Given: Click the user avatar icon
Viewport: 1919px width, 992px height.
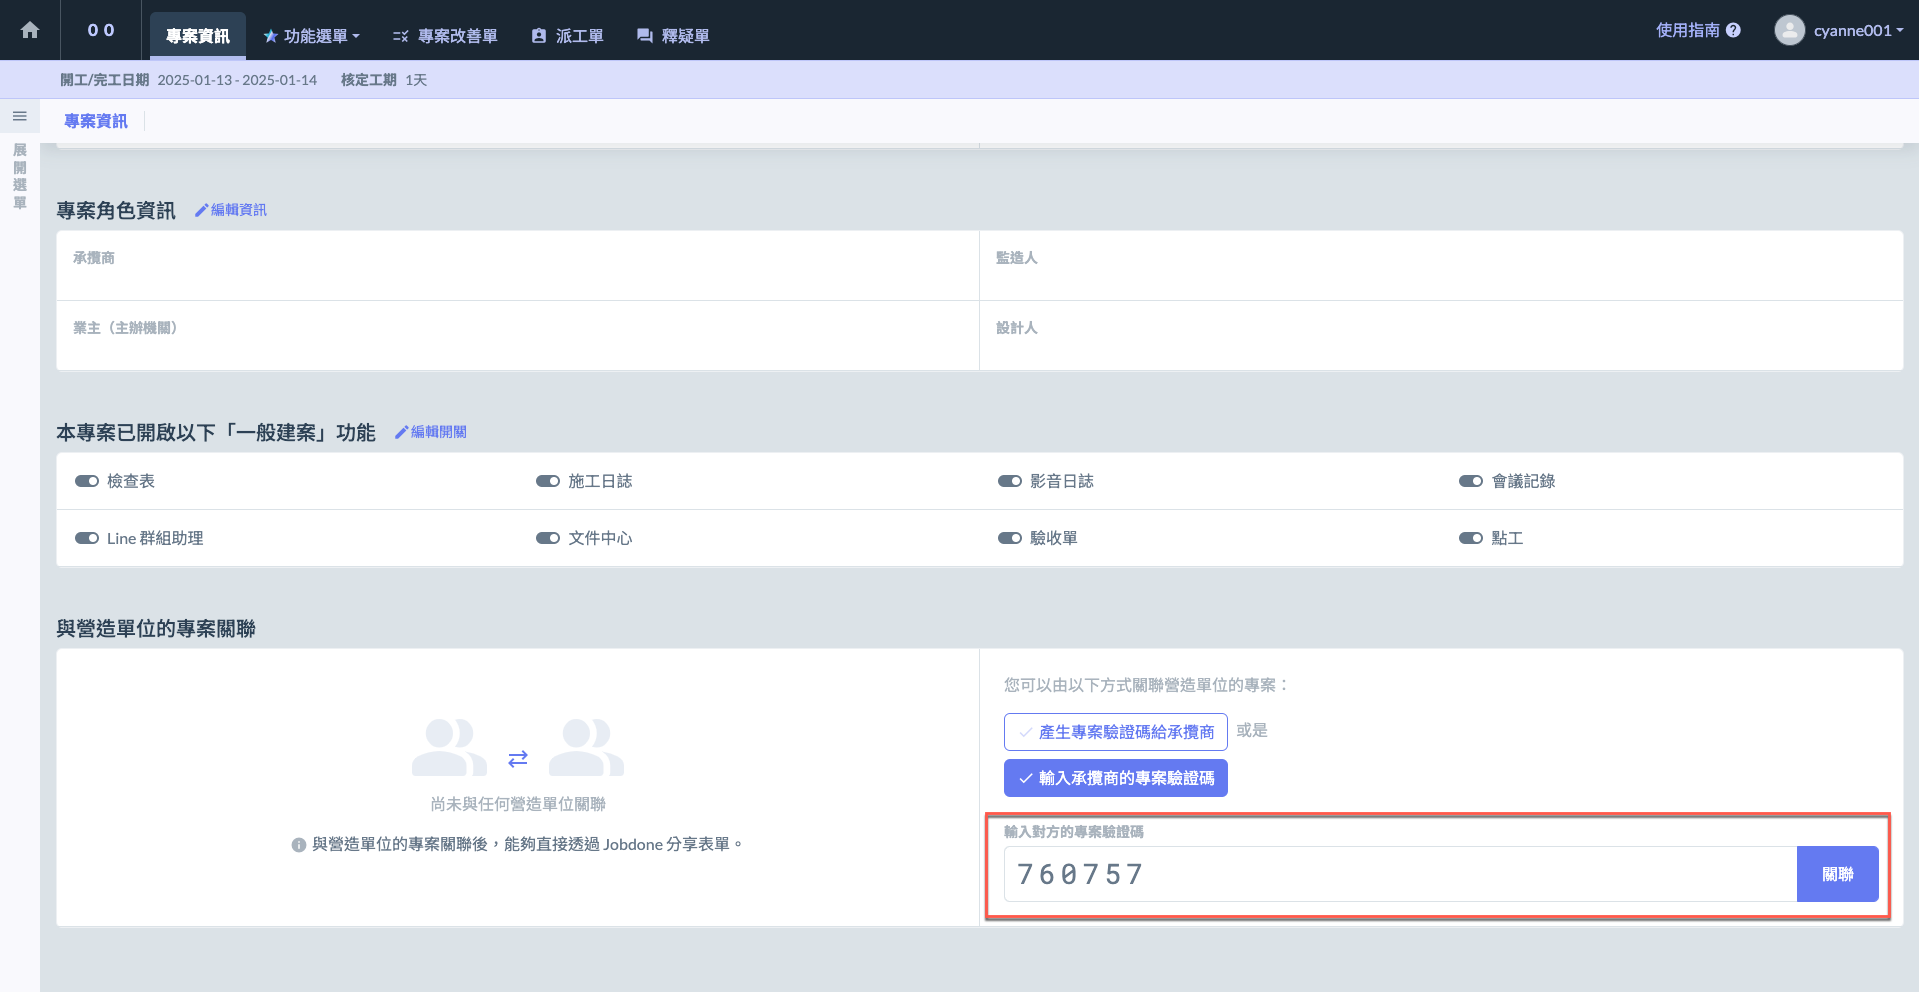Looking at the screenshot, I should click(1789, 30).
